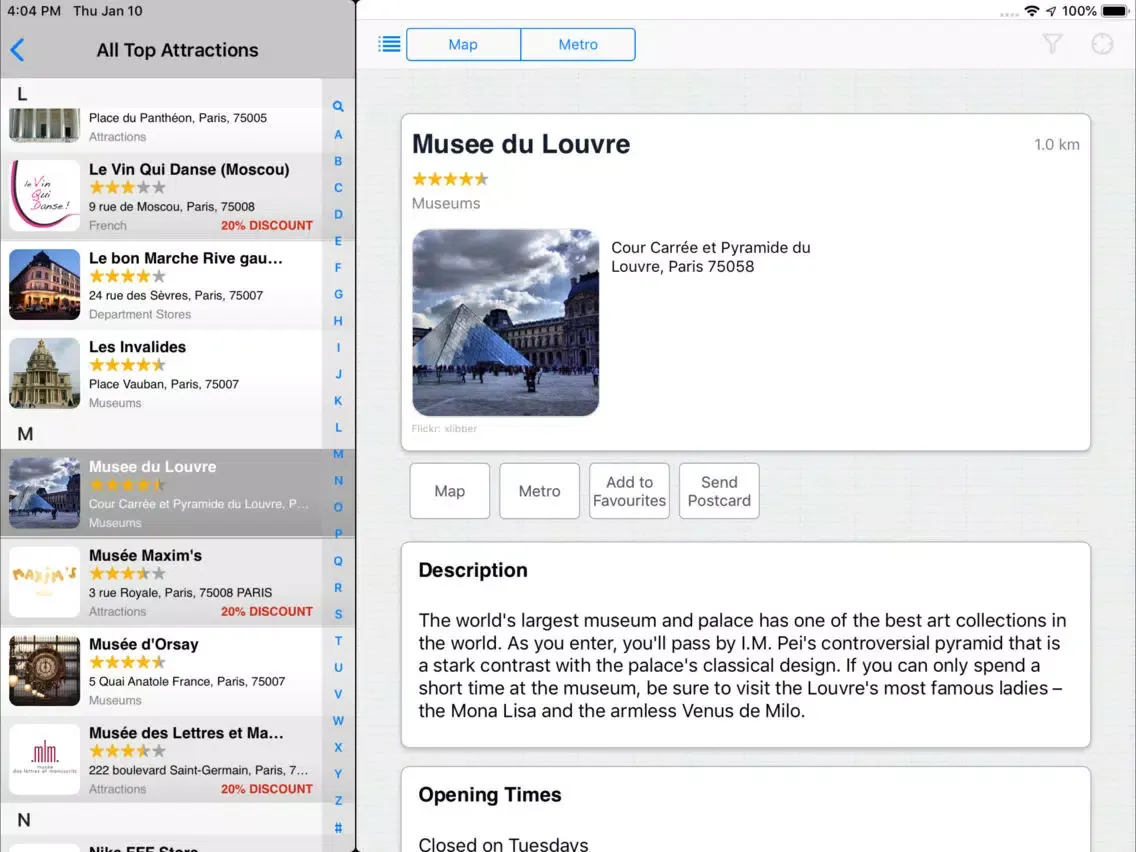Jump to letter J in index

point(338,375)
